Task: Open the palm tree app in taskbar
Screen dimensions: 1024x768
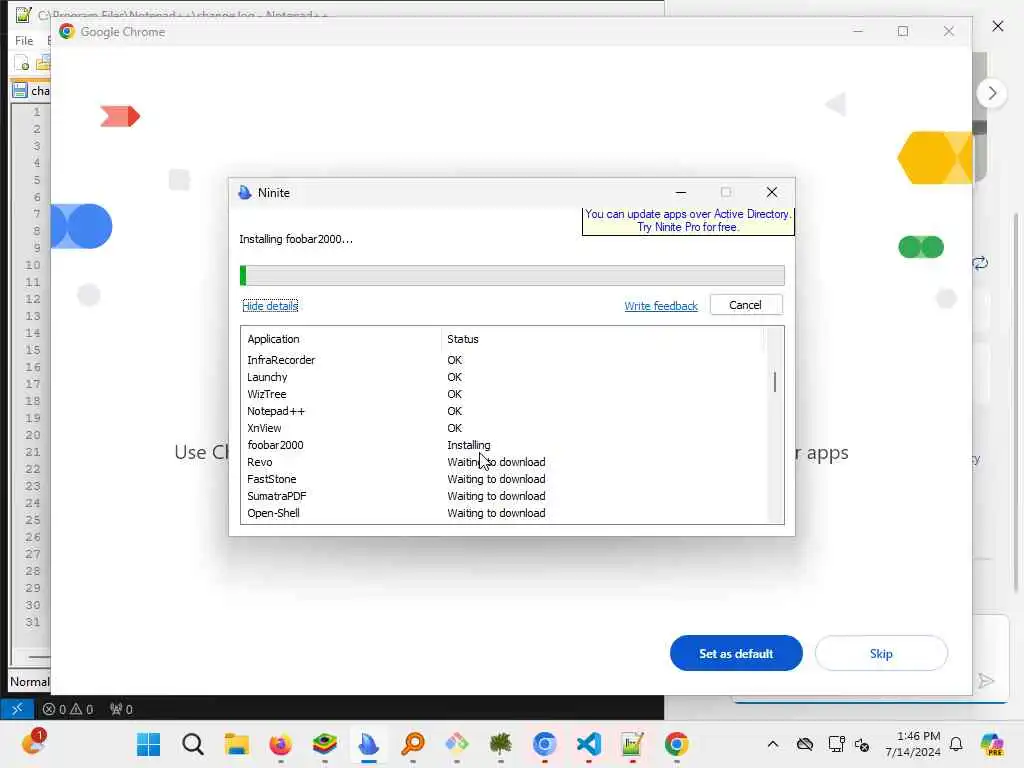Action: 500,744
